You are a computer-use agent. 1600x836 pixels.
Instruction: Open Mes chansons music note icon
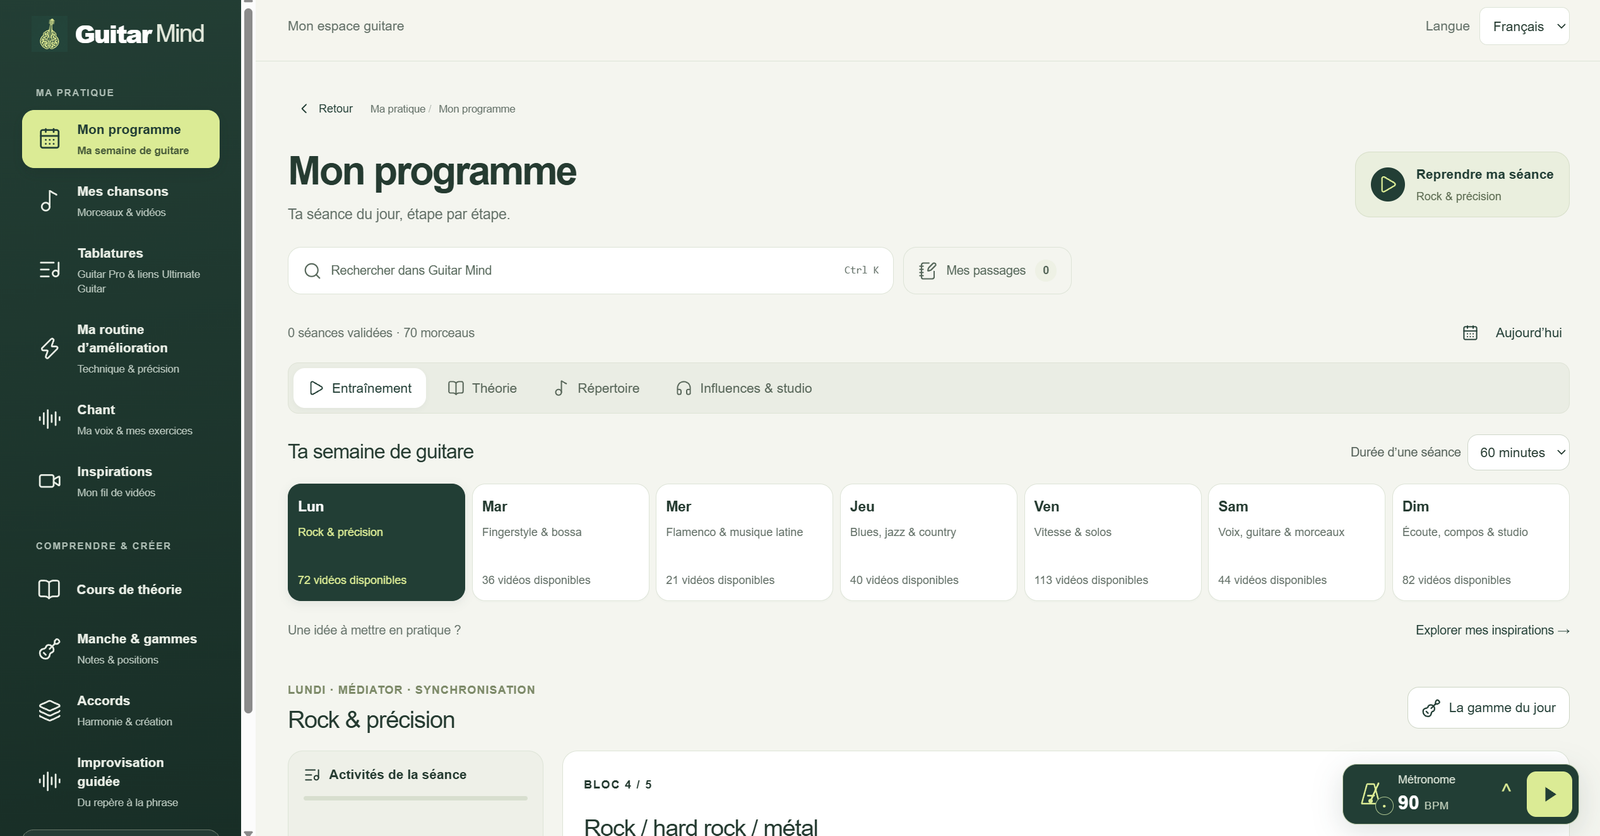49,201
